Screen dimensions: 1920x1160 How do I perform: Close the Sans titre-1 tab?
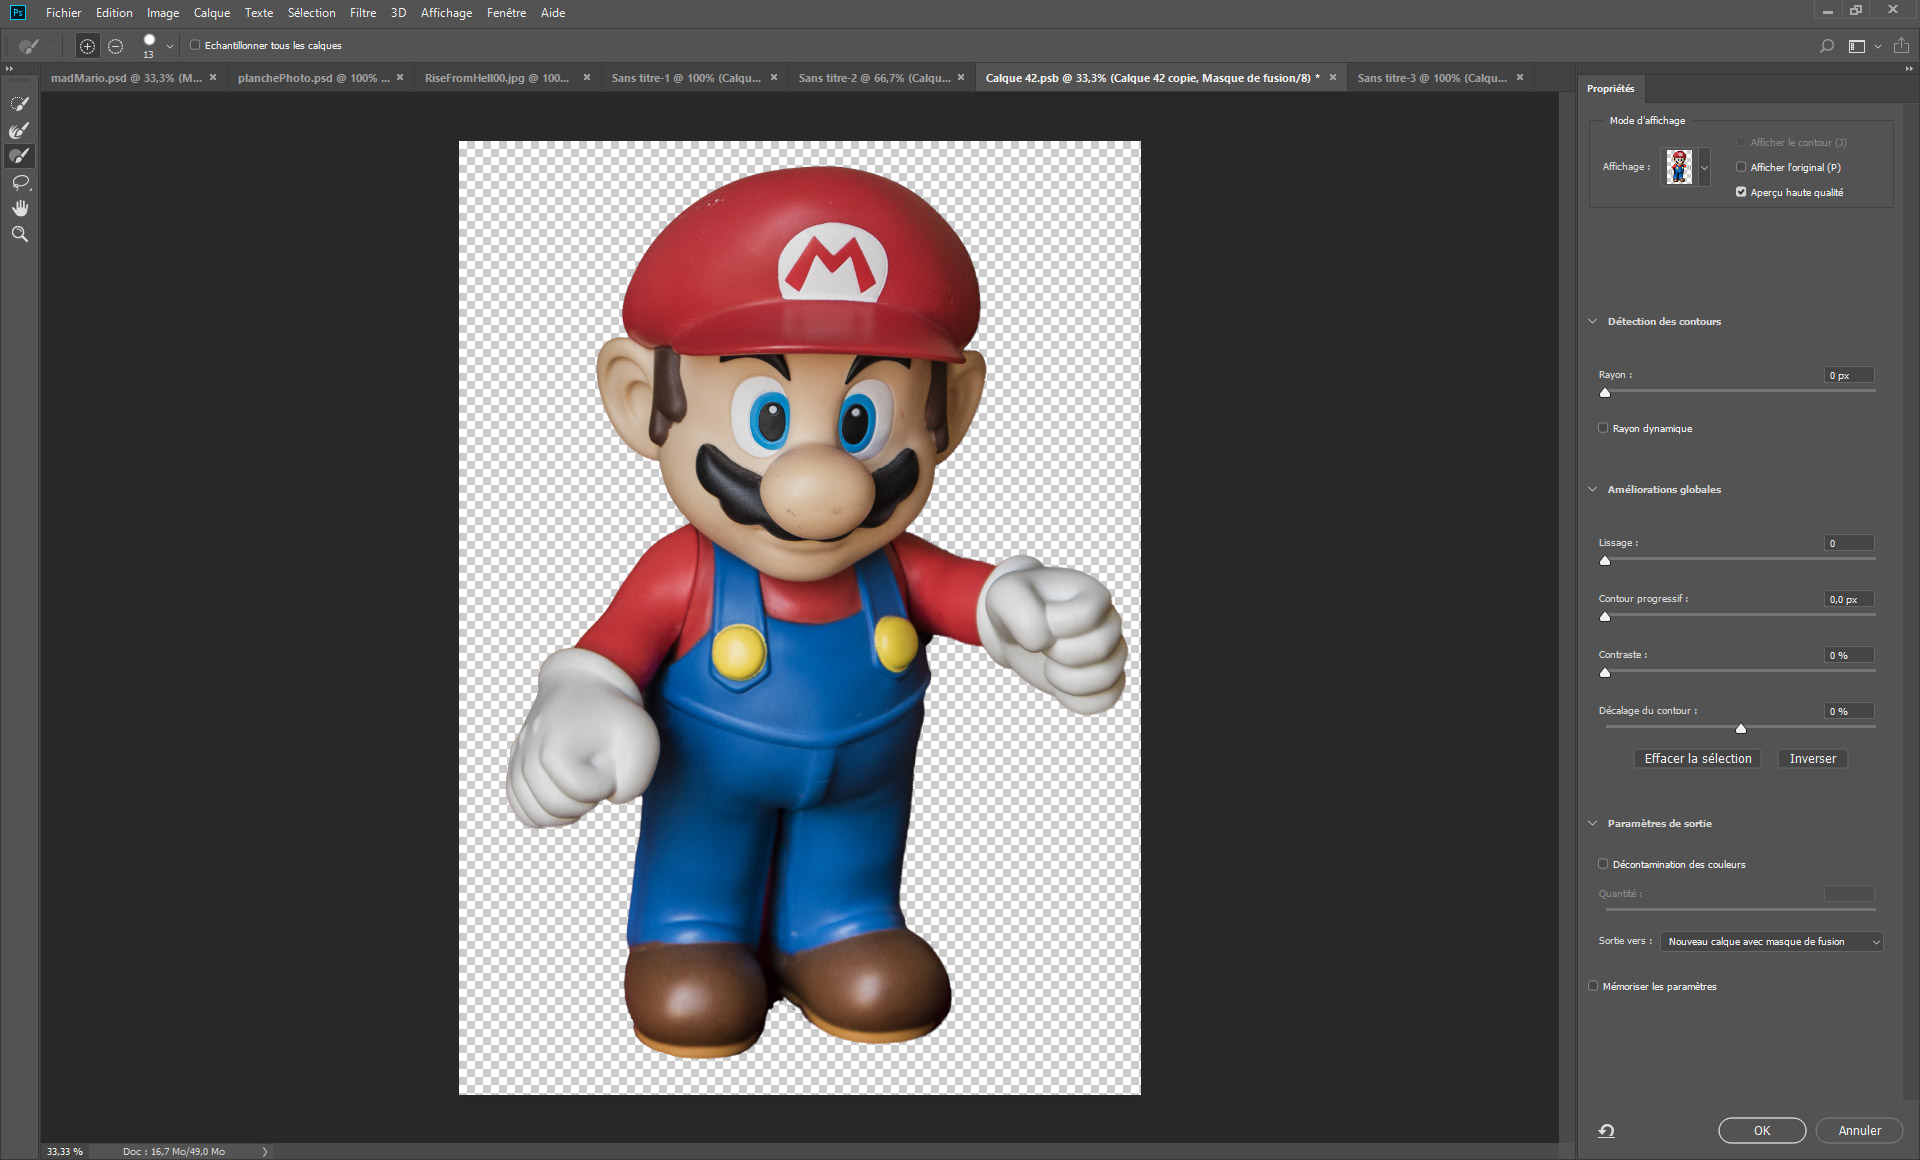pyautogui.click(x=774, y=77)
